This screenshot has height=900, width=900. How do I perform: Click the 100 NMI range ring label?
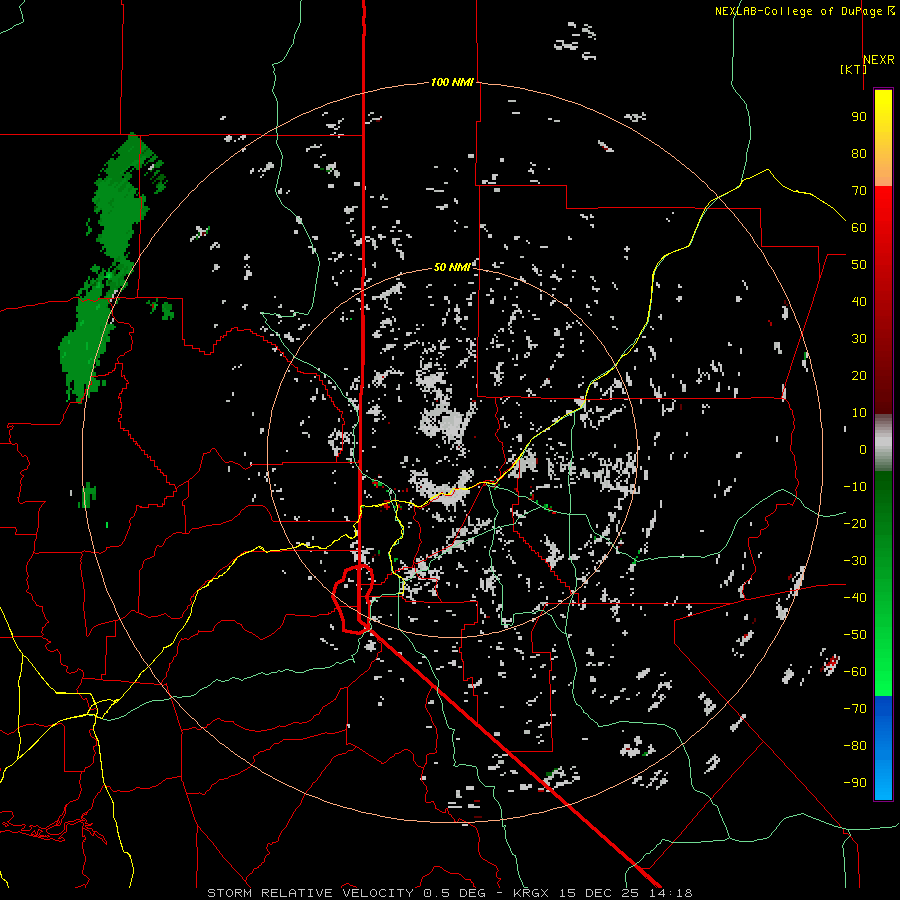(452, 82)
